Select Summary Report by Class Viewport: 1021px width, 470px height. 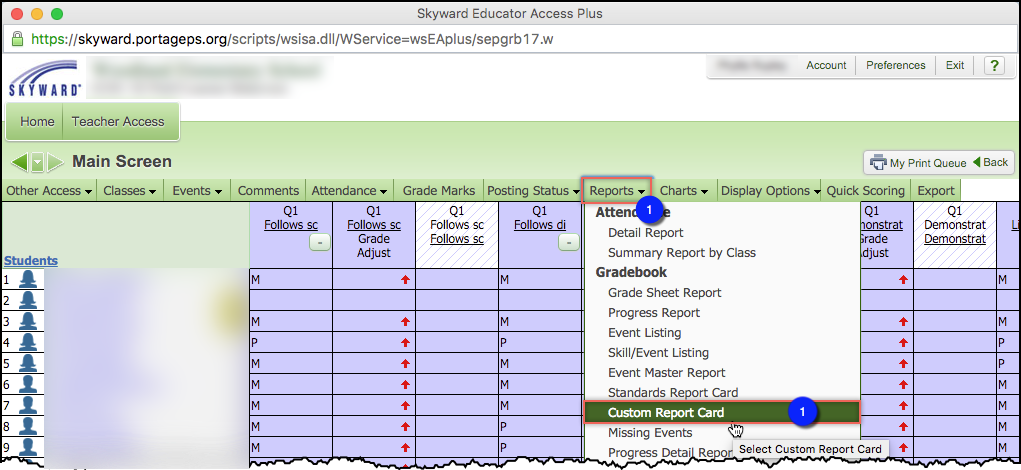(x=682, y=253)
